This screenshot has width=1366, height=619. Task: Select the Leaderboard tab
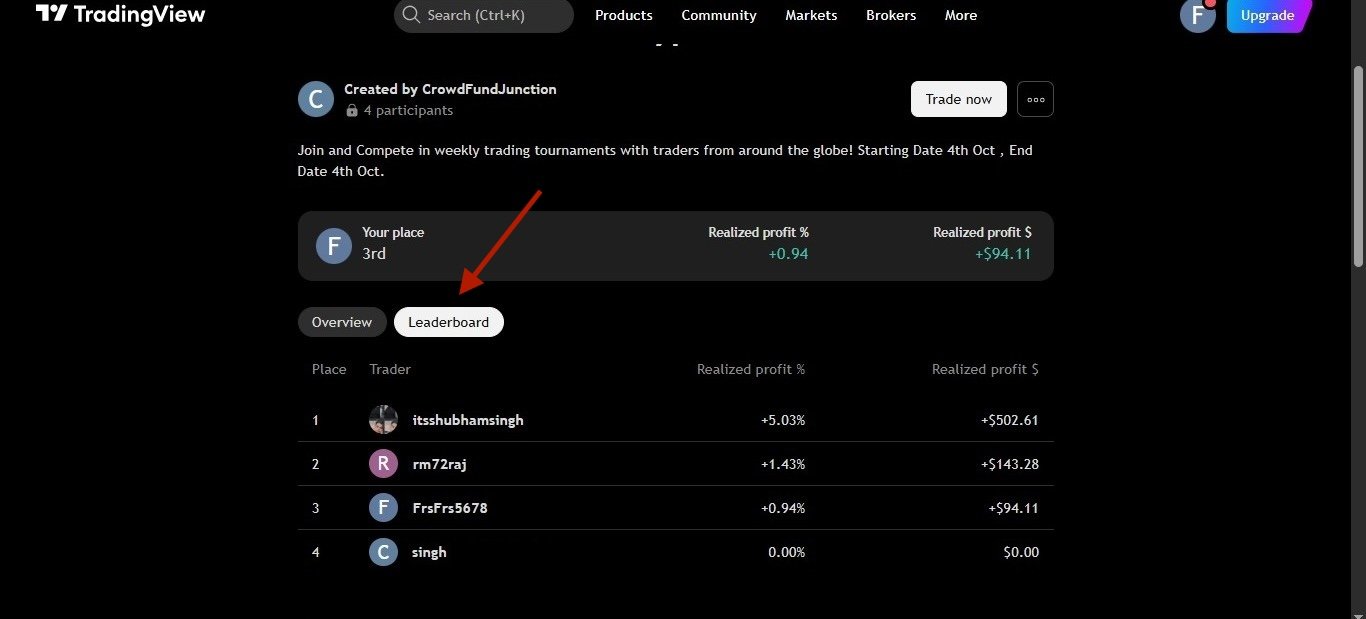pos(449,322)
